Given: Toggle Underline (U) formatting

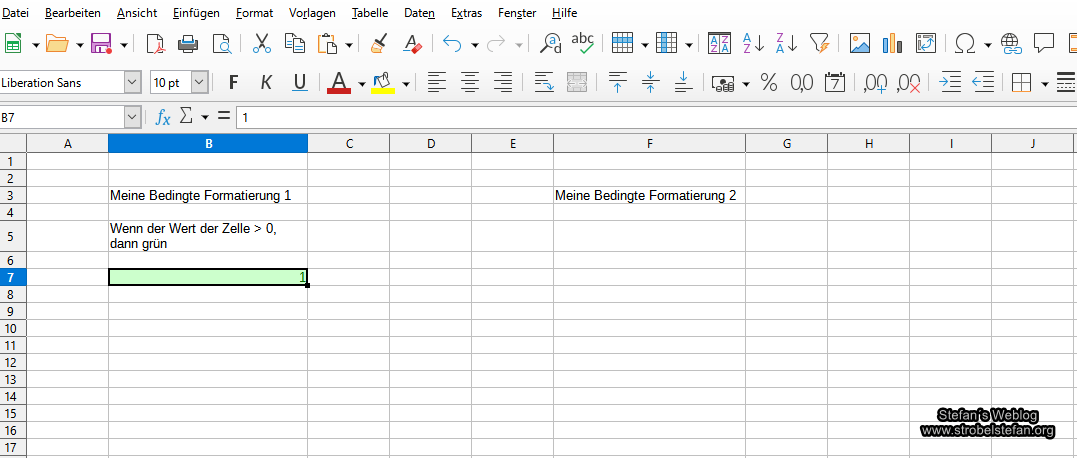Looking at the screenshot, I should tap(299, 83).
